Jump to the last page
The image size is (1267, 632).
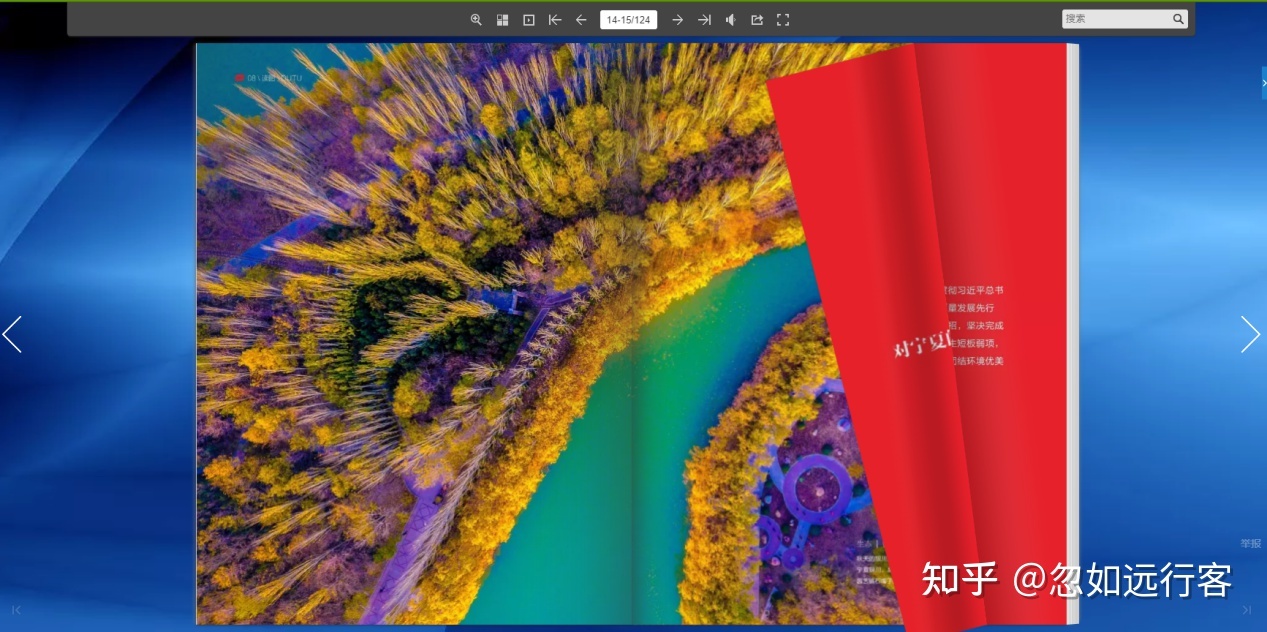[x=704, y=20]
